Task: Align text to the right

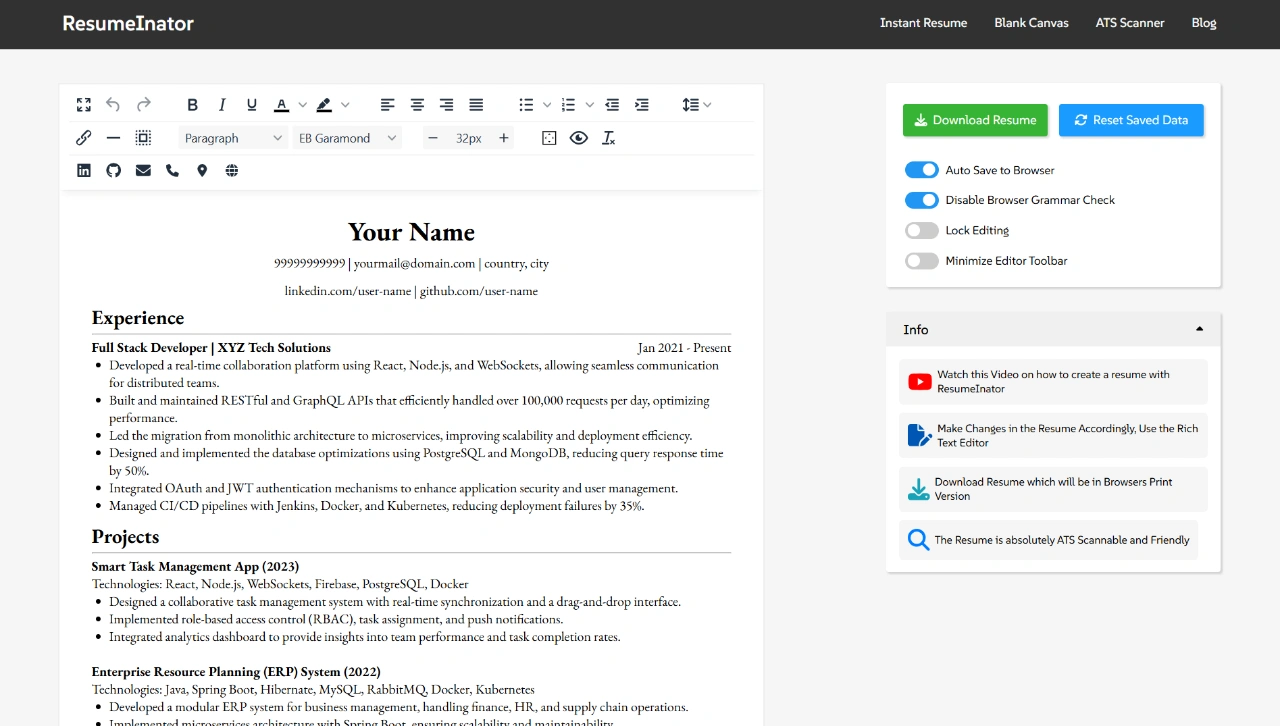Action: coord(447,105)
